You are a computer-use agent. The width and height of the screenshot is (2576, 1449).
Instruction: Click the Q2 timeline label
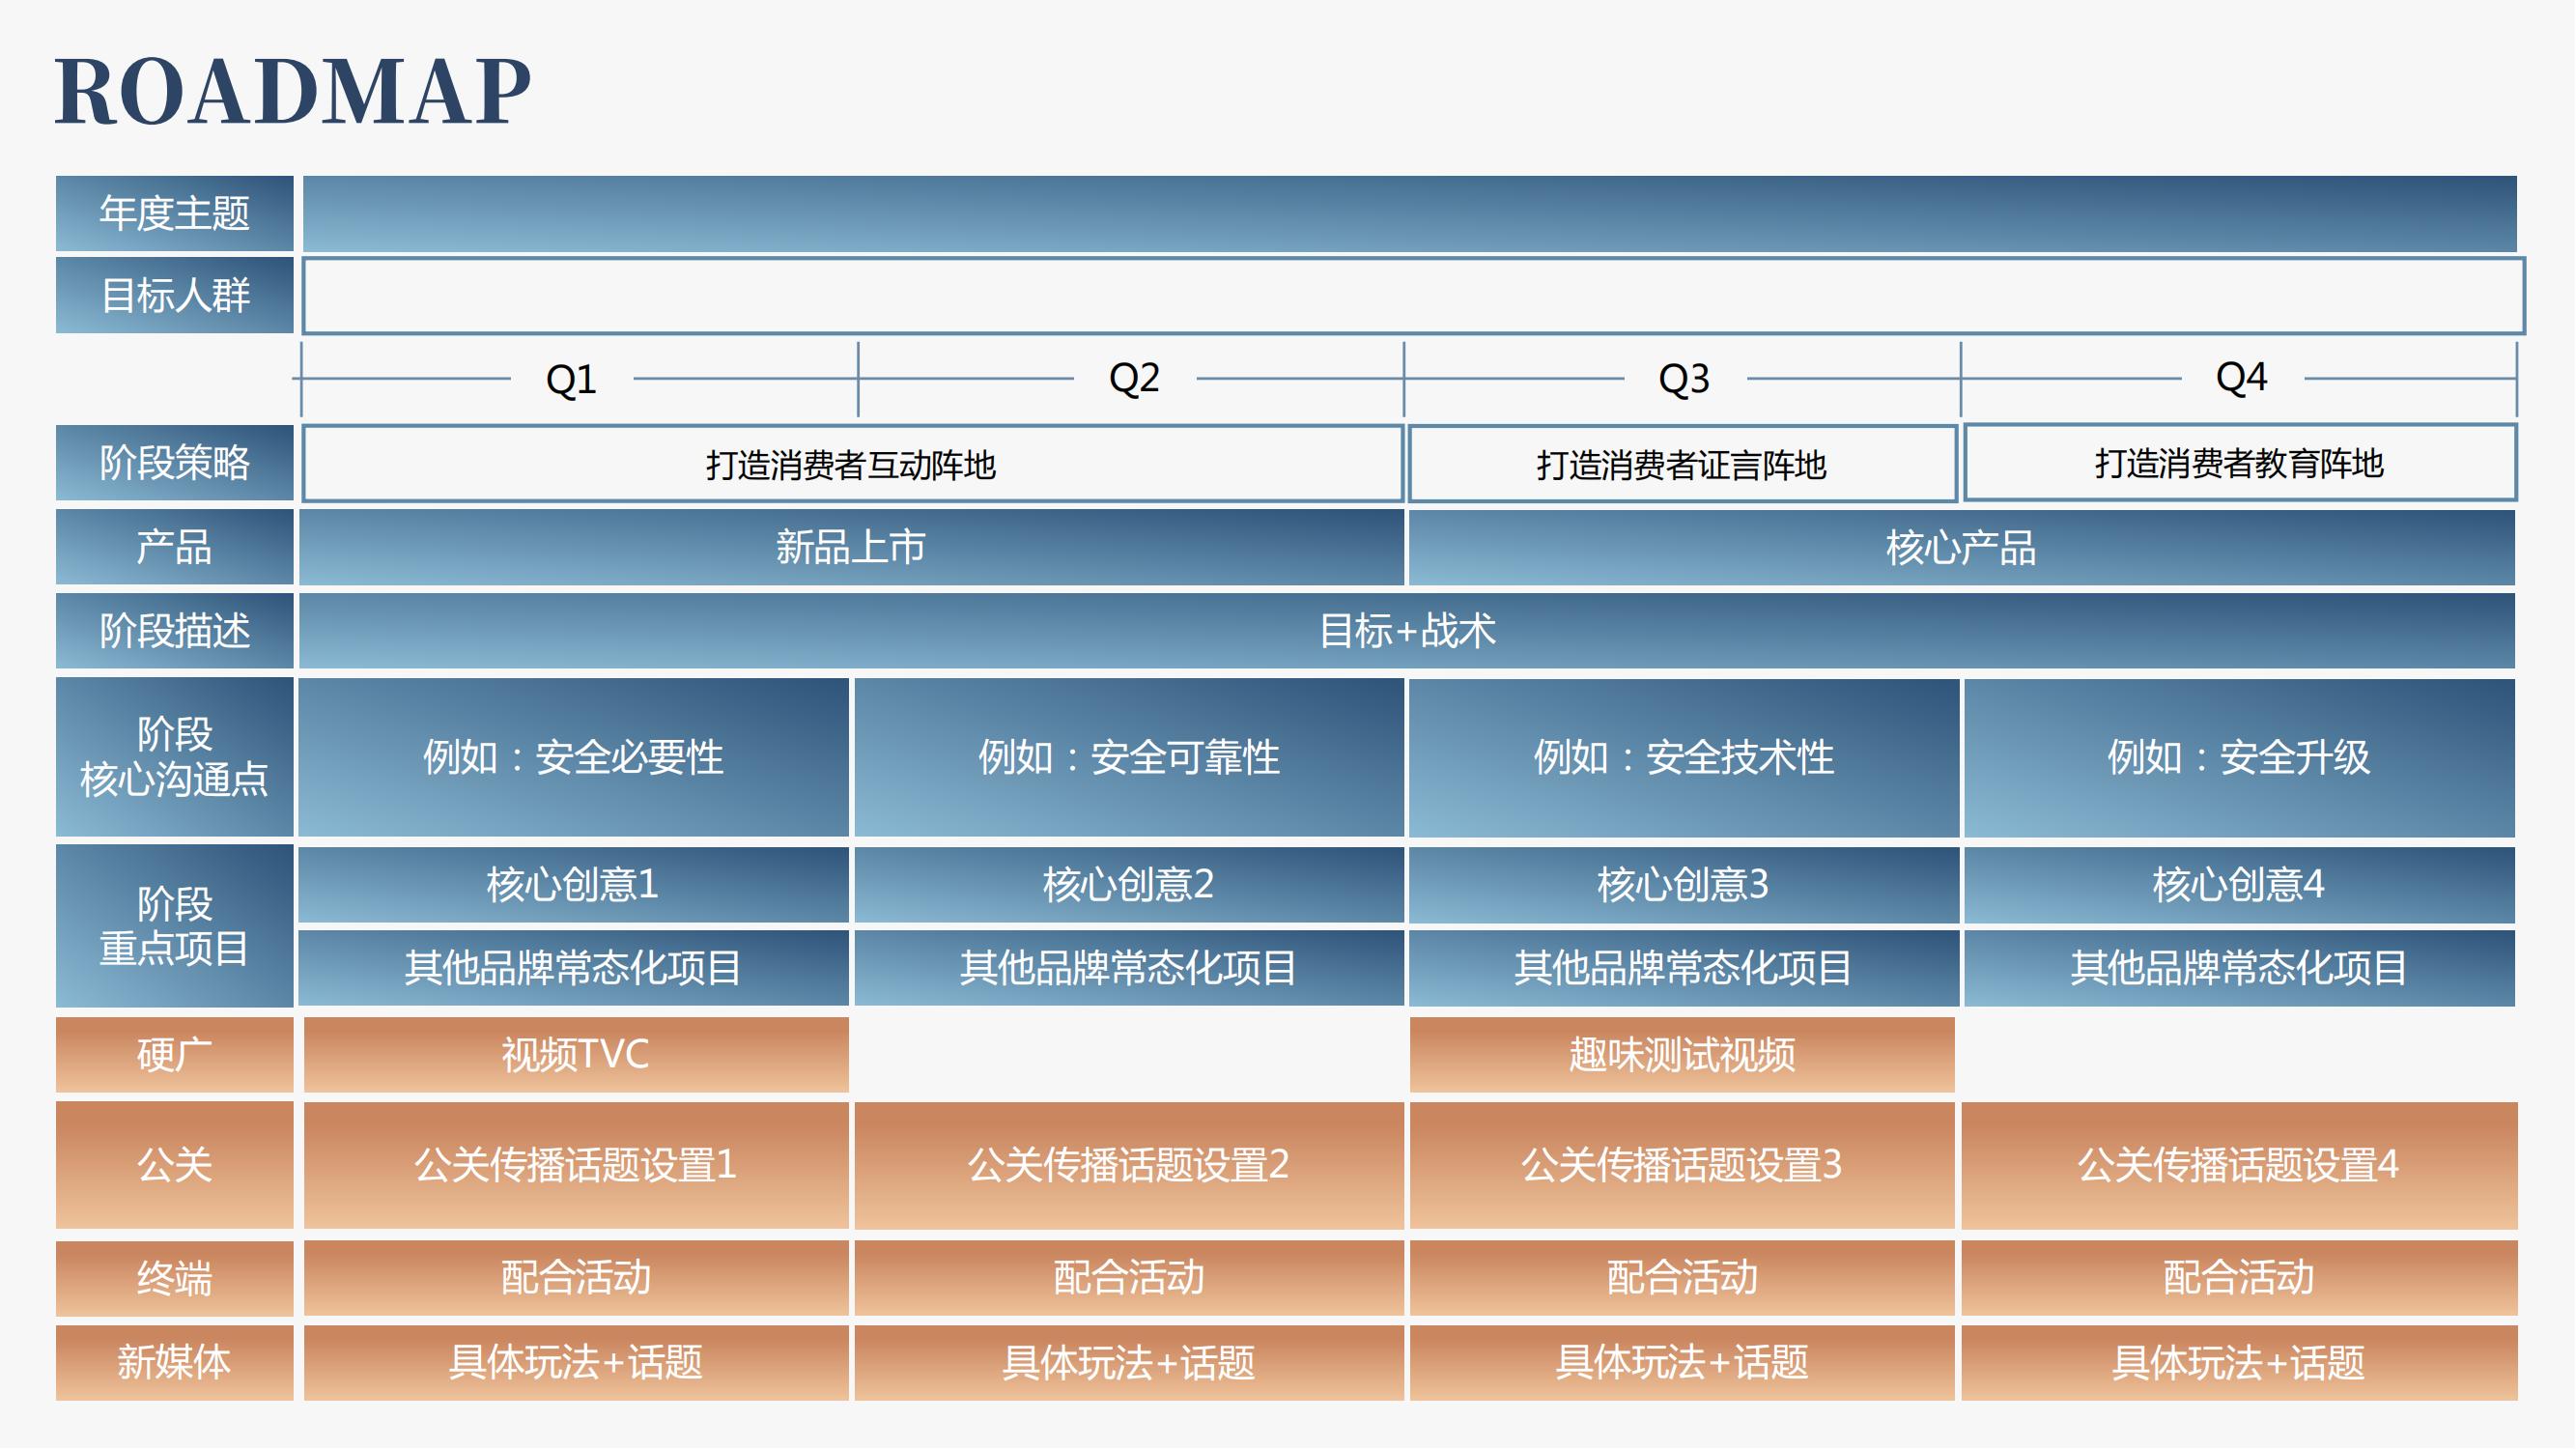pos(1134,378)
